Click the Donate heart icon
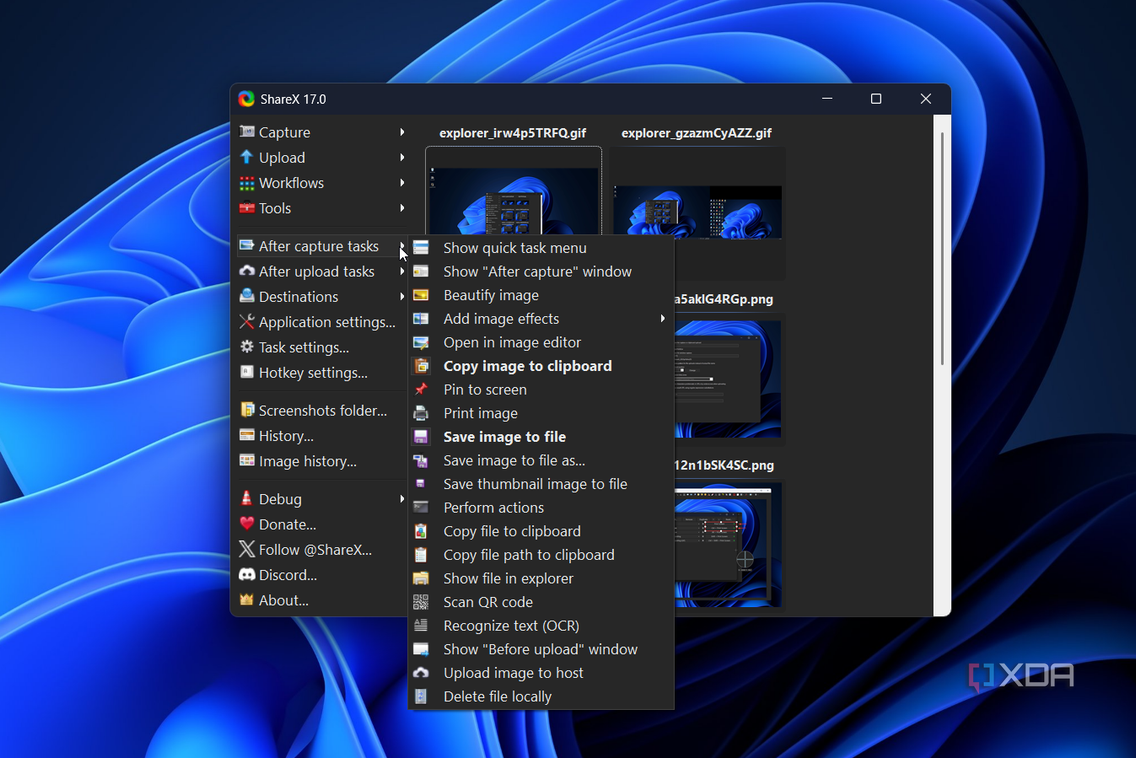The image size is (1136, 758). pos(247,524)
